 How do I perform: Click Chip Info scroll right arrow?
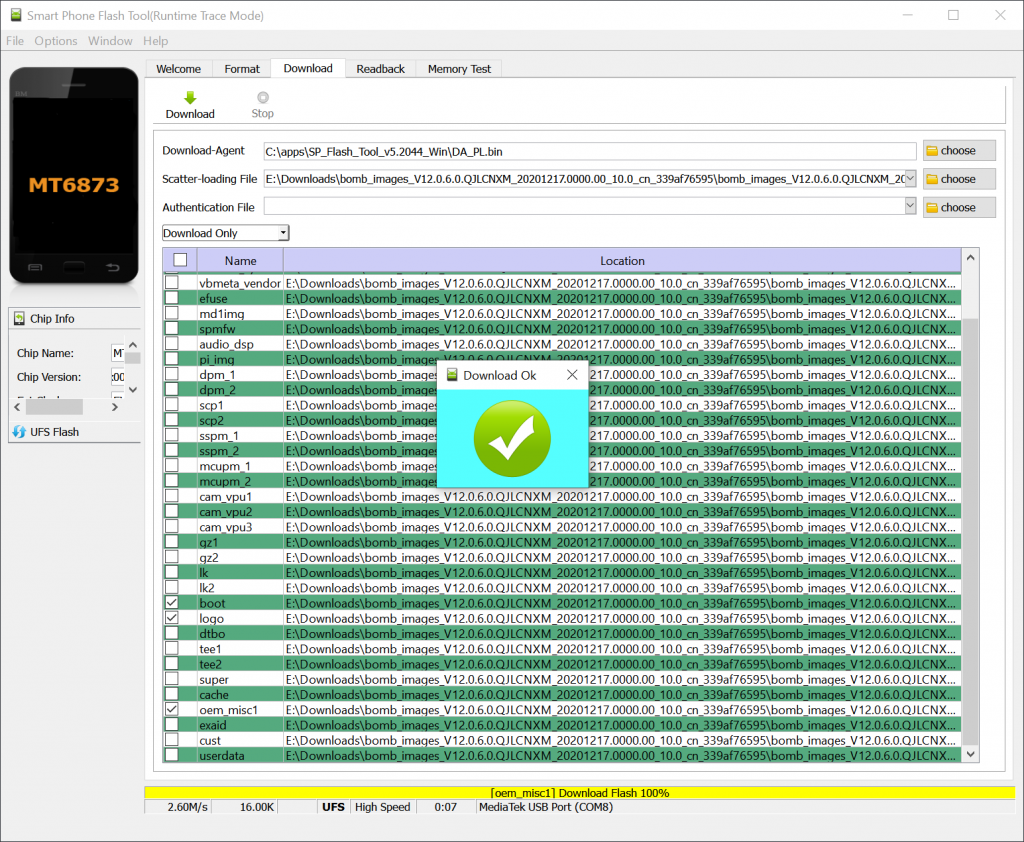click(114, 407)
